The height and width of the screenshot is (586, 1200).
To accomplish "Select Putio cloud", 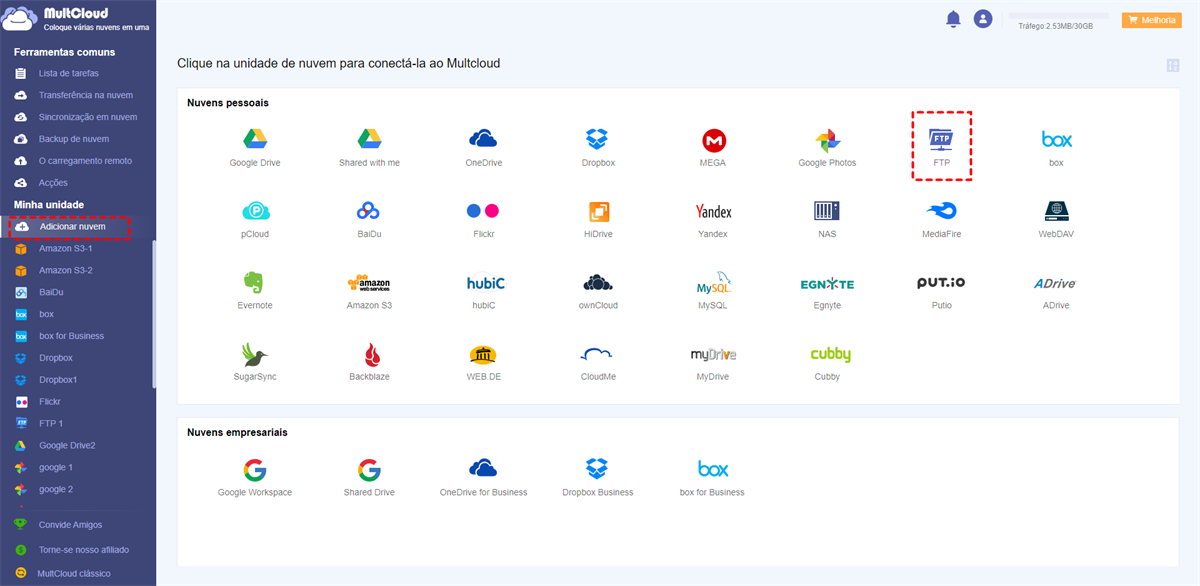I will click(x=941, y=290).
